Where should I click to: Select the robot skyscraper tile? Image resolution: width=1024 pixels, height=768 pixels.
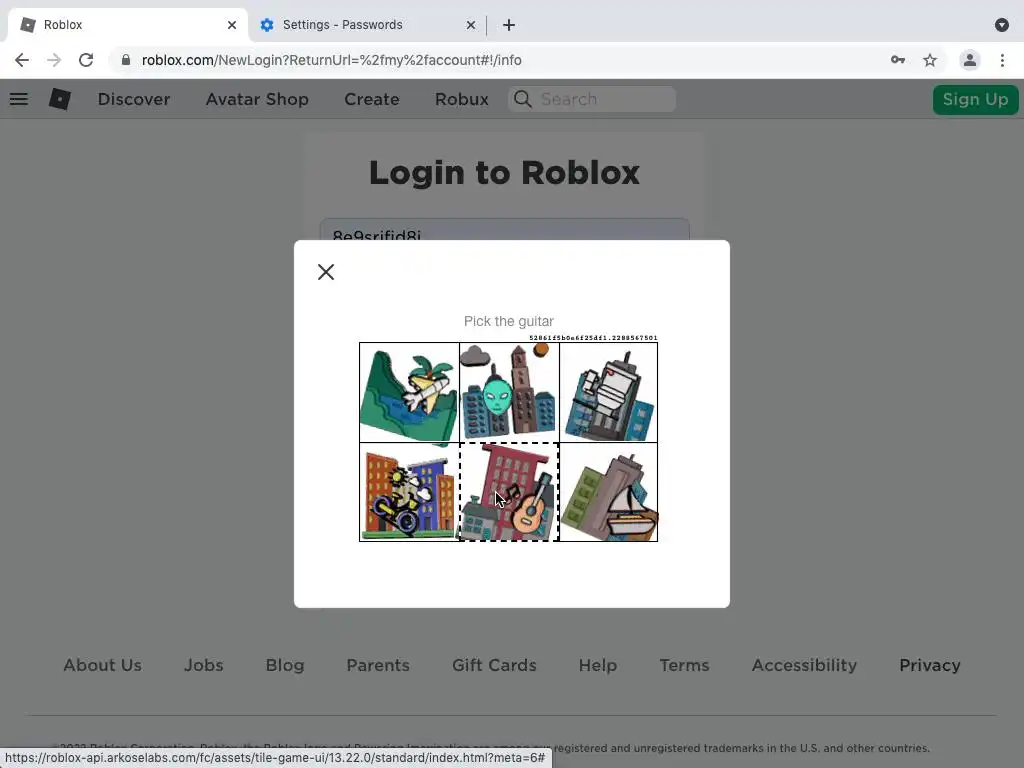[x=609, y=392]
